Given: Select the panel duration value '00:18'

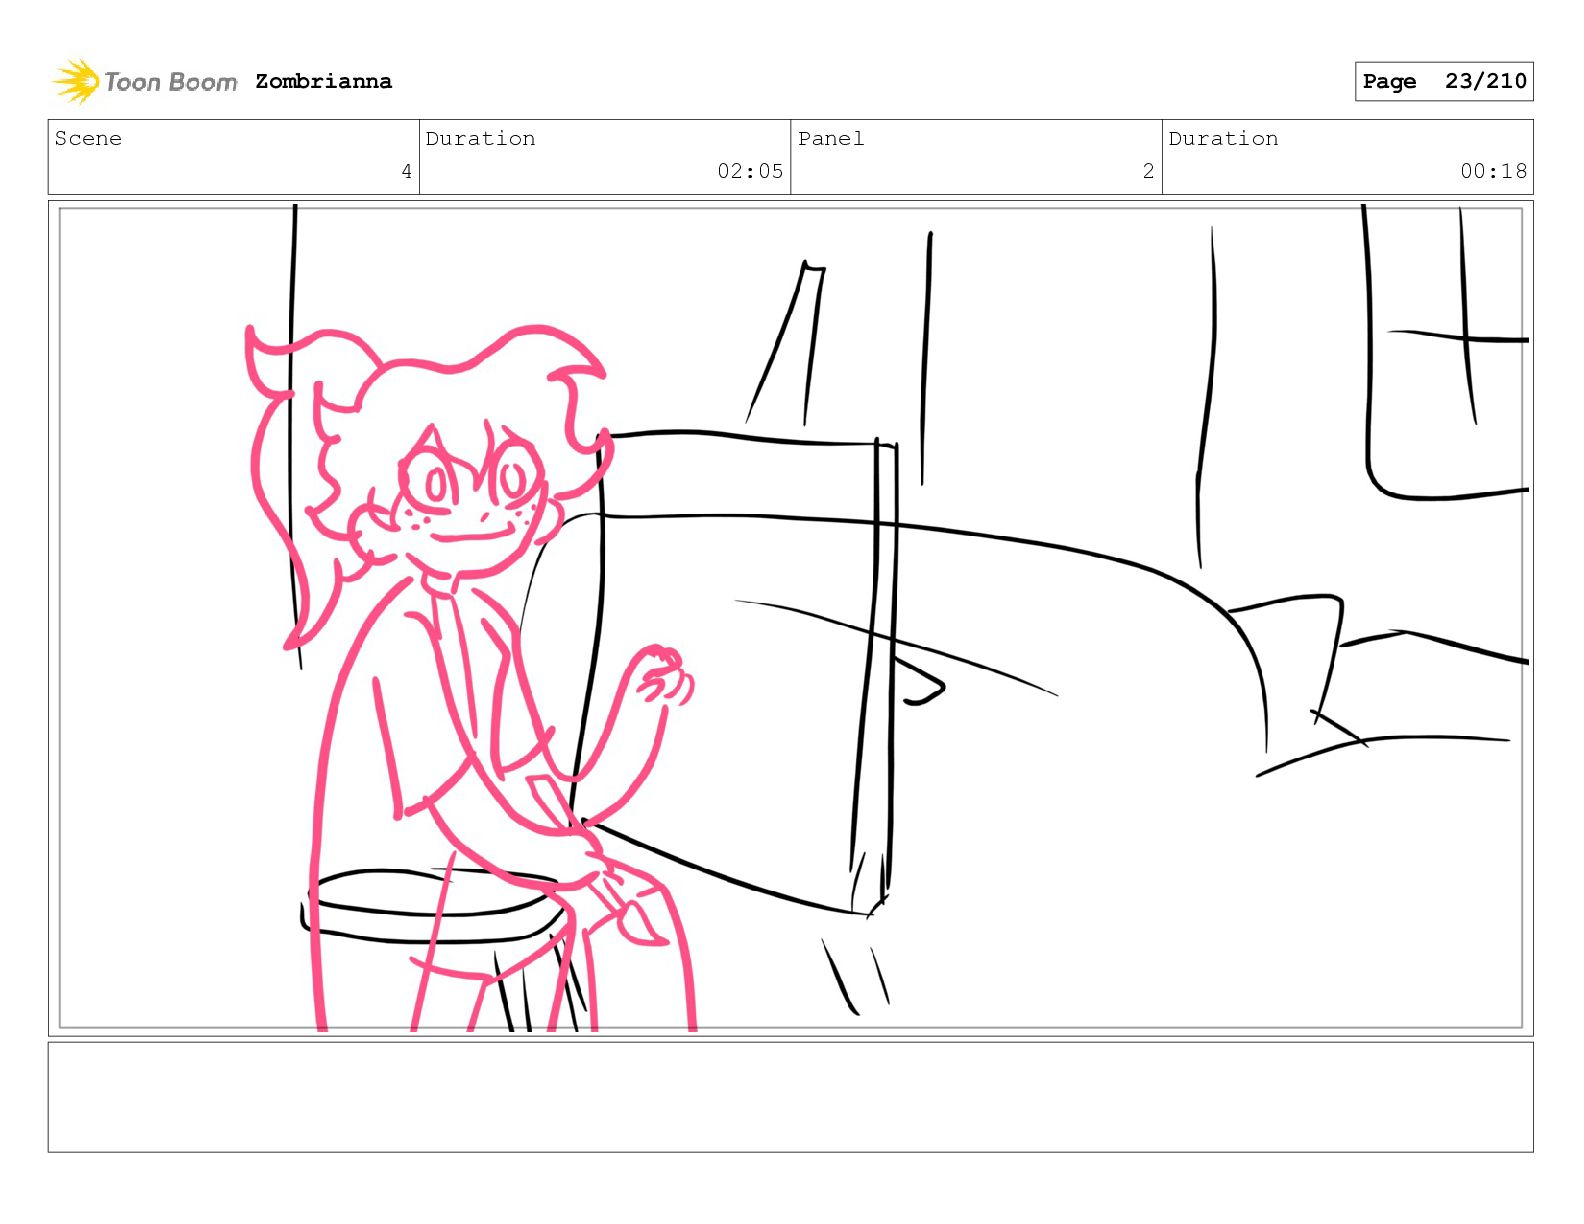Looking at the screenshot, I should pyautogui.click(x=1493, y=171).
